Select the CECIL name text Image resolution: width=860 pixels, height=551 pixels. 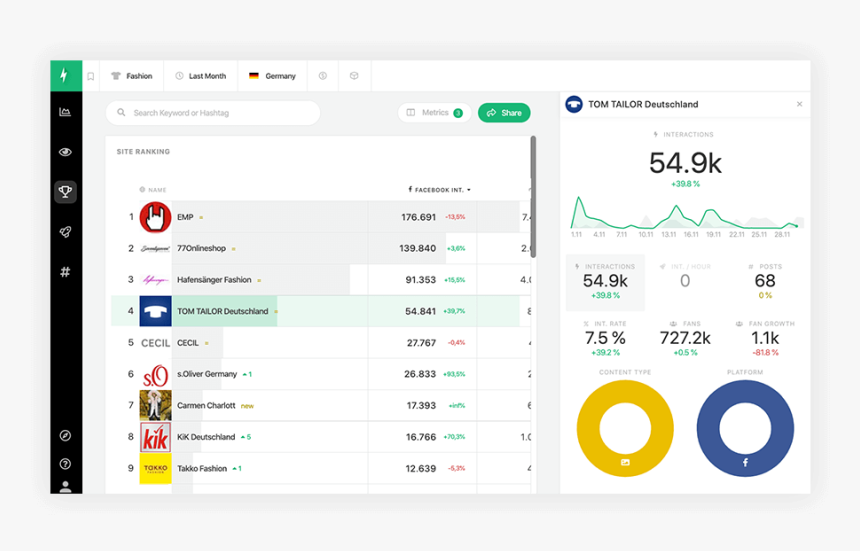pyautogui.click(x=188, y=343)
